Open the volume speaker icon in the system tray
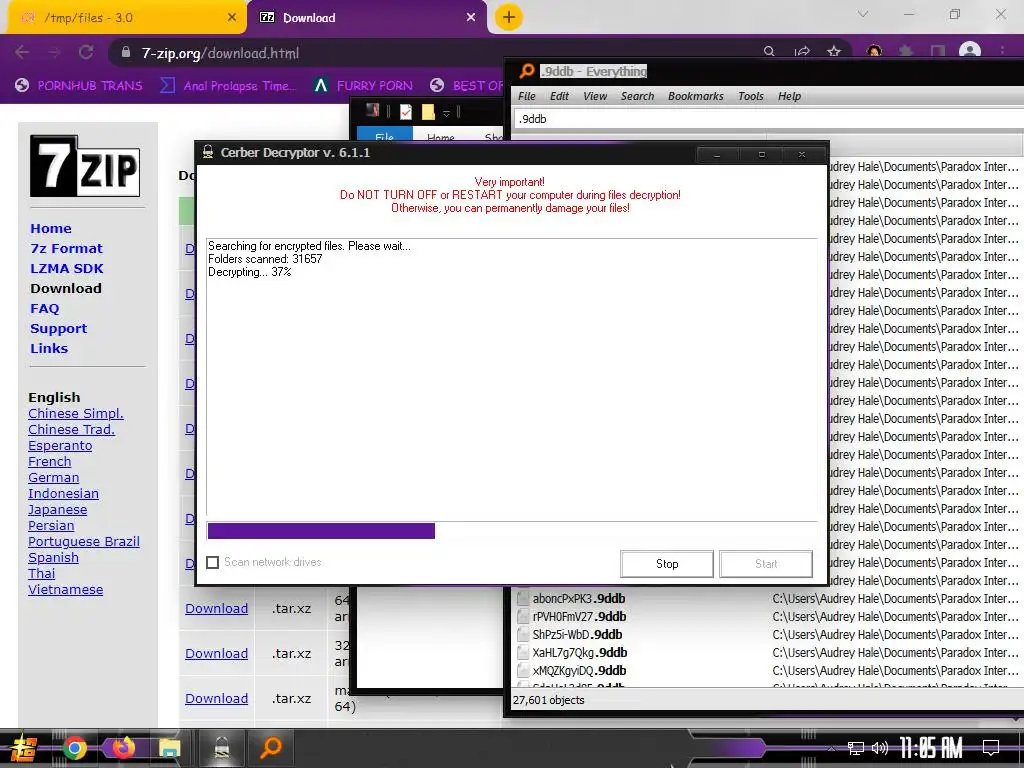Screen dimensions: 1024x768 [x=880, y=748]
